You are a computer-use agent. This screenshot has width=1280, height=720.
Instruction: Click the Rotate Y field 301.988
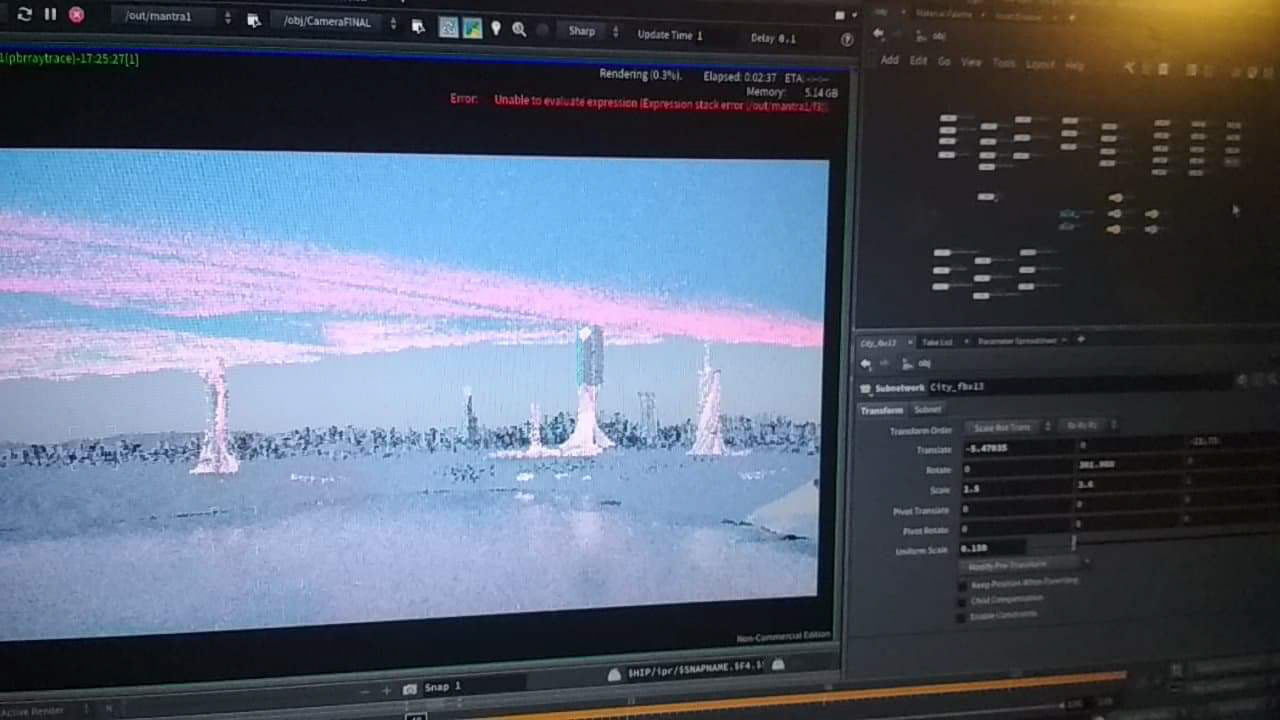[1130, 465]
